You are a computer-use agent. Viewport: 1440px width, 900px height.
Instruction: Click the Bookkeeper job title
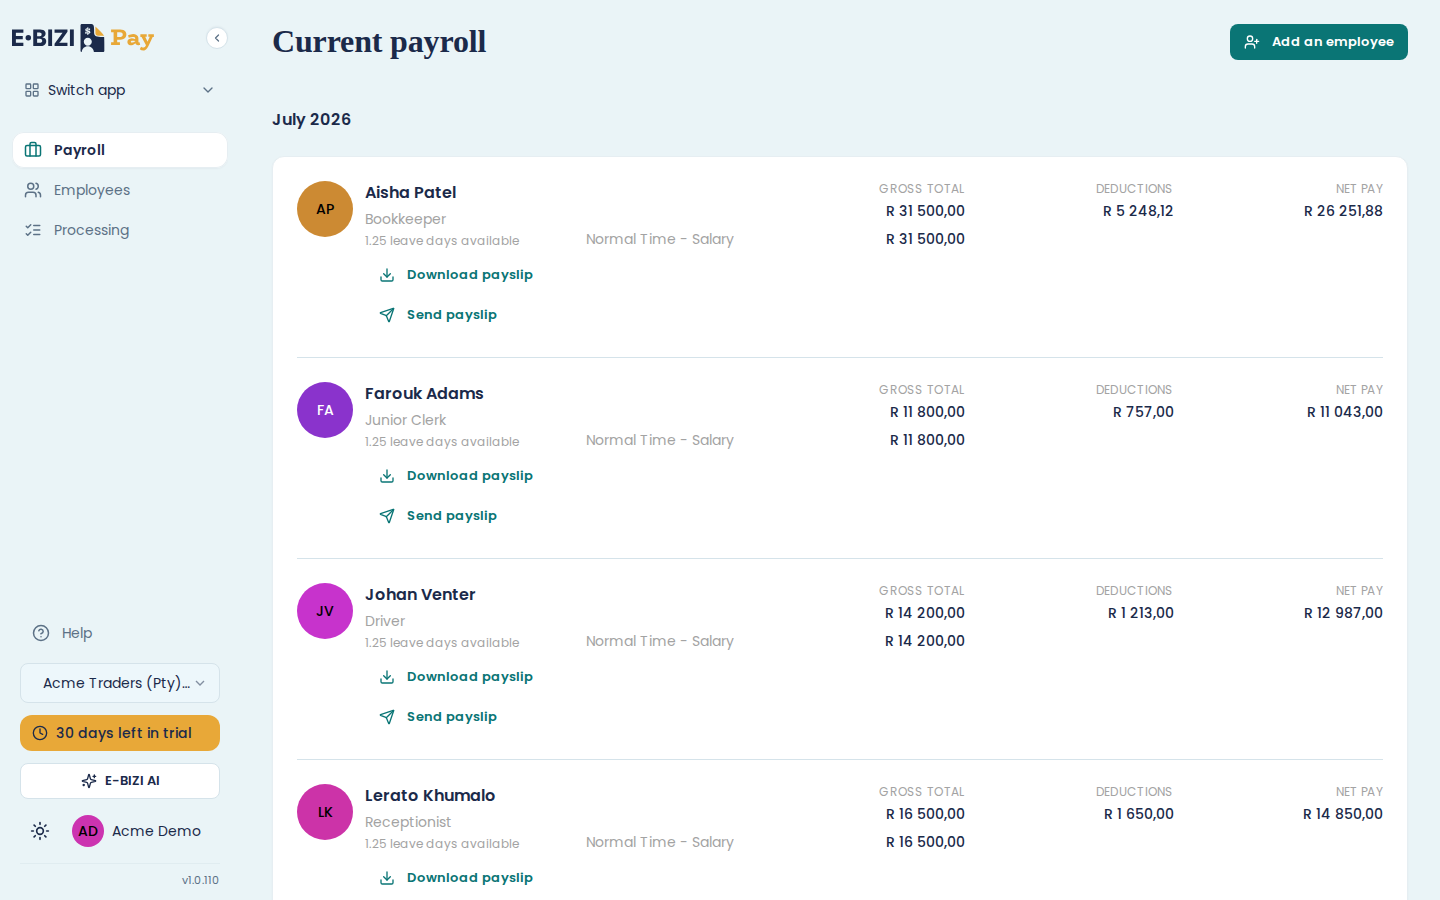pyautogui.click(x=405, y=219)
